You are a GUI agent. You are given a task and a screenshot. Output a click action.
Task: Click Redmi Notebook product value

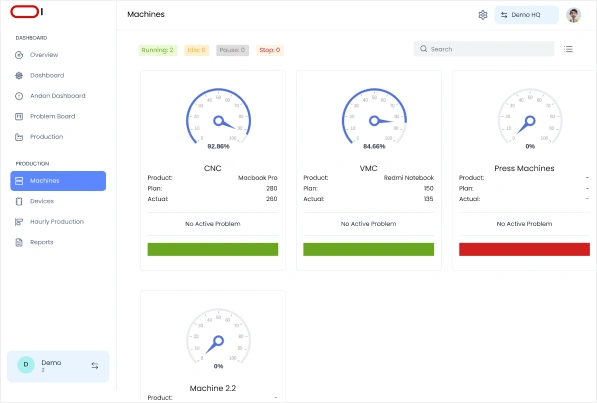click(409, 178)
